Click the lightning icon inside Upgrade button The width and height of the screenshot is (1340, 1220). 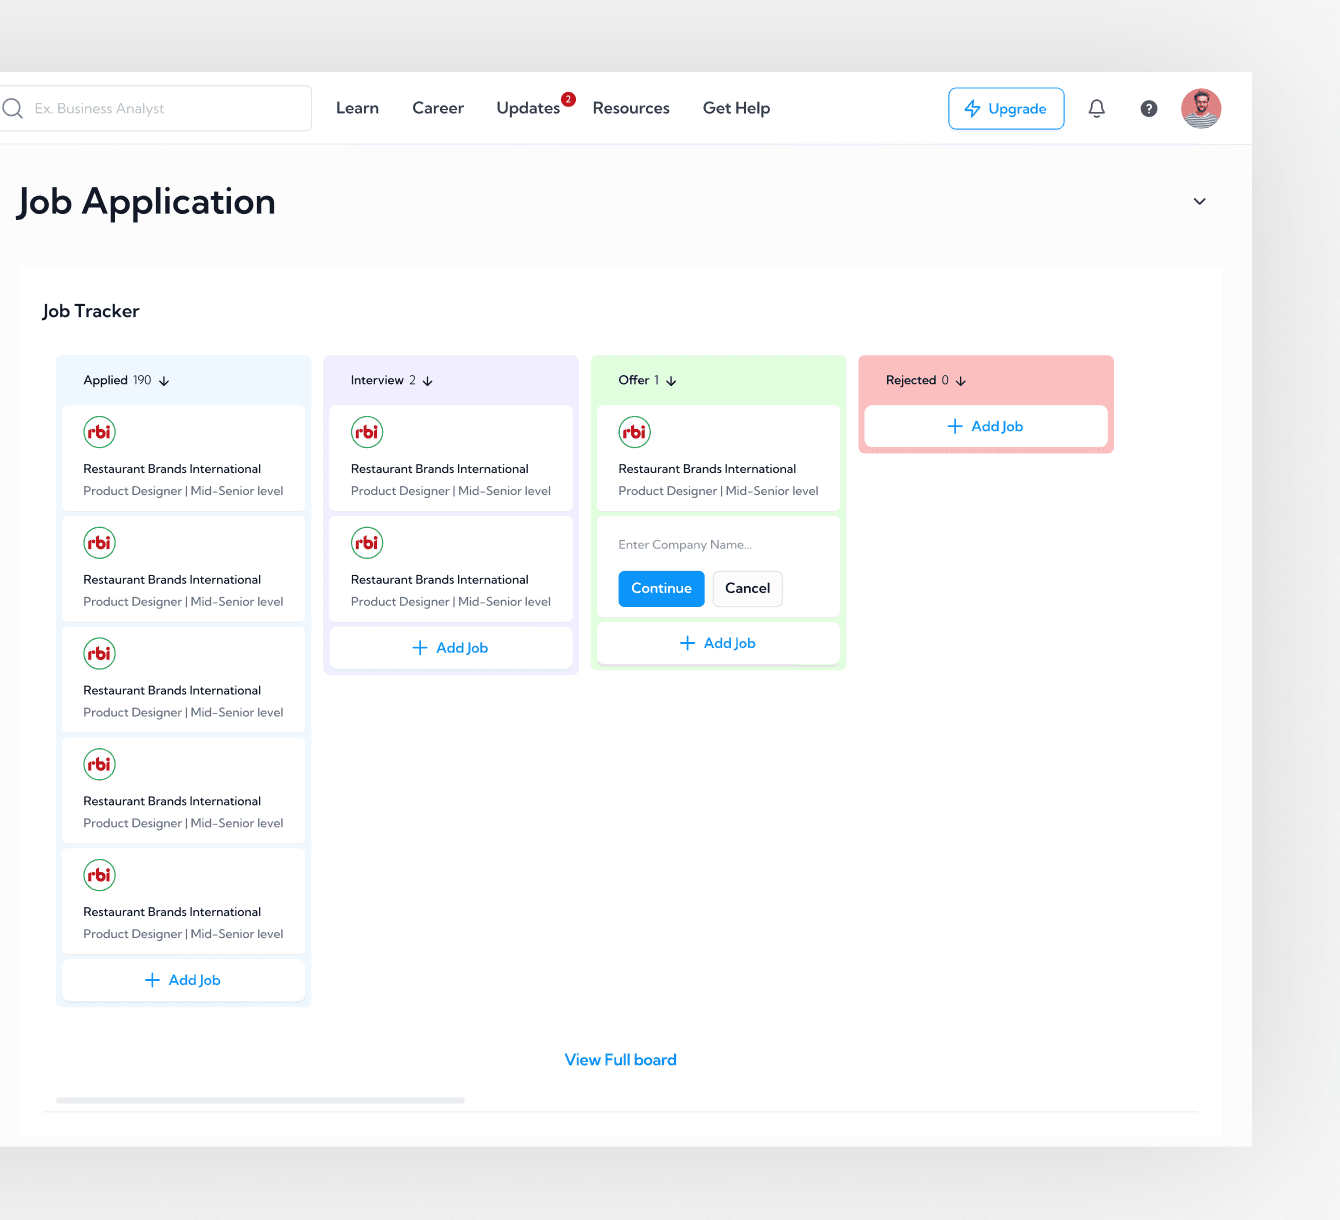[973, 108]
